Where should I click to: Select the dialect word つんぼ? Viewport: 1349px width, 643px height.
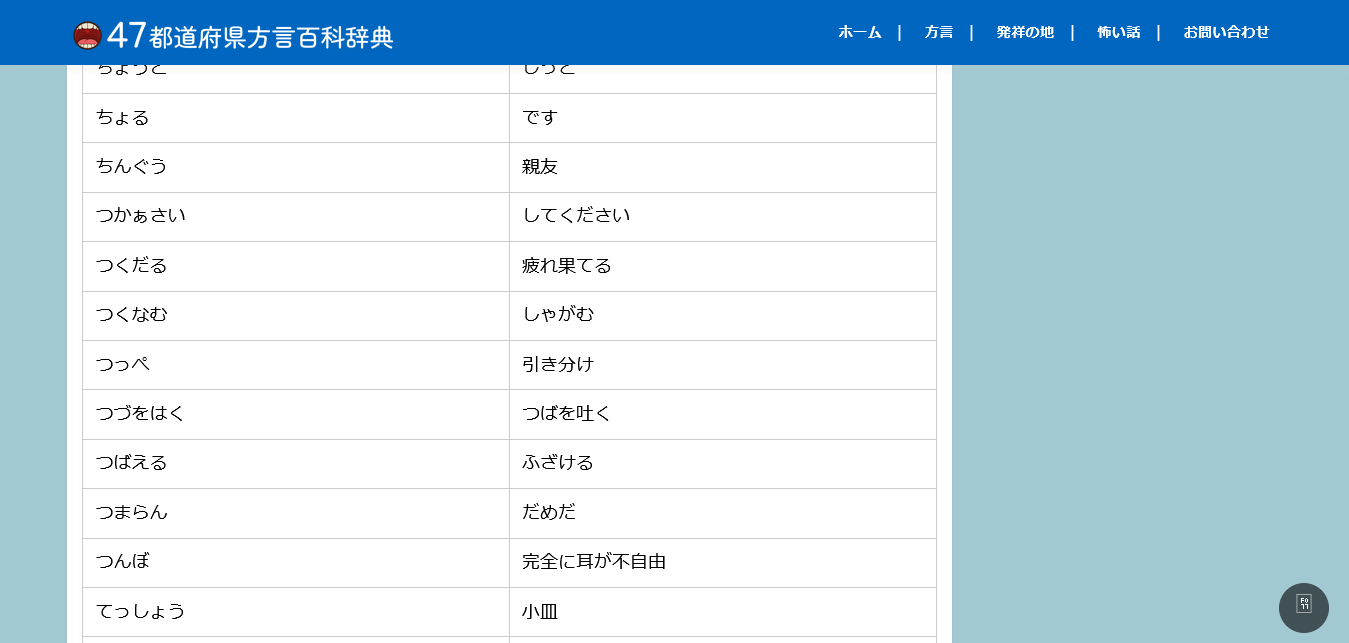[x=123, y=562]
